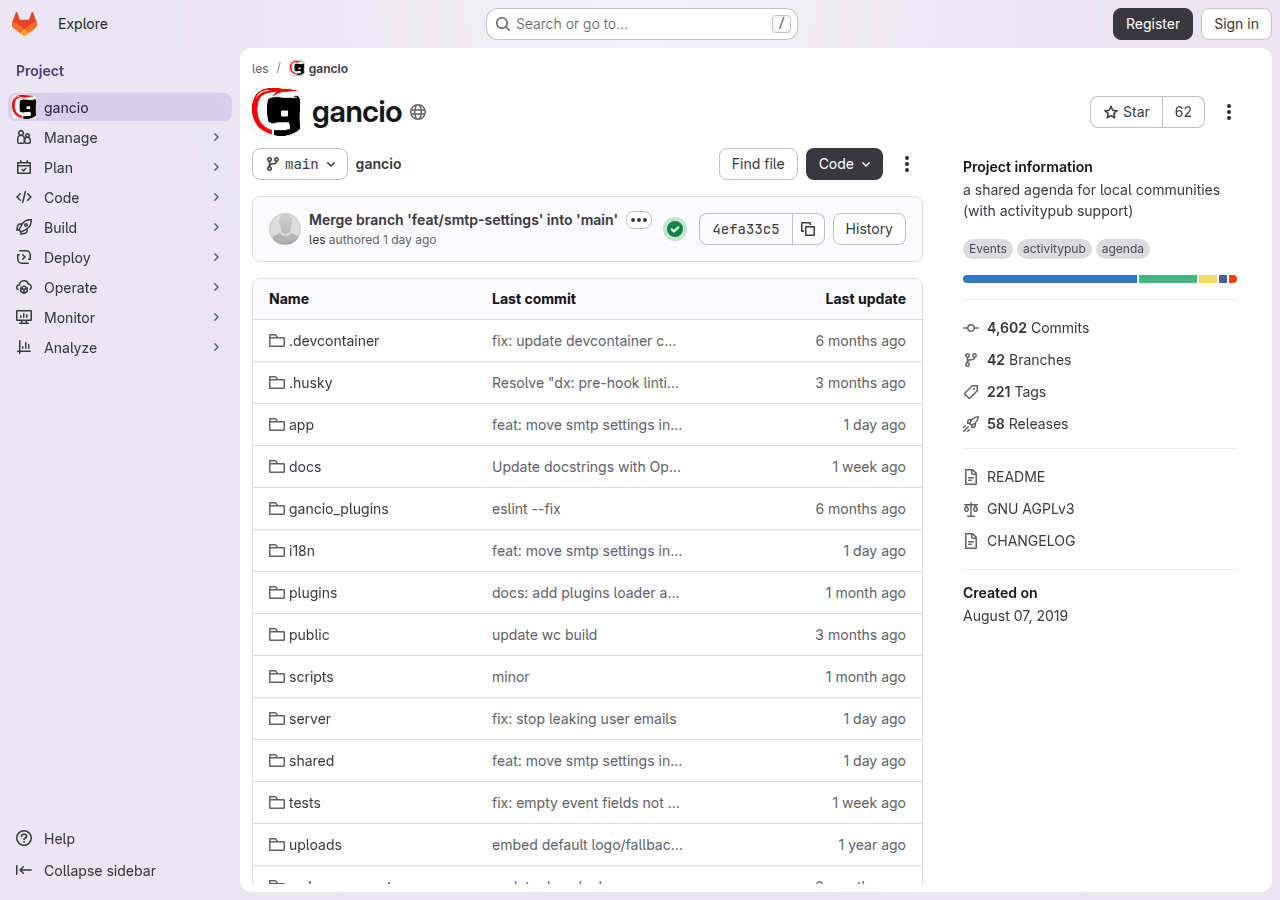Expand the Analyze sidebar menu

(x=120, y=348)
